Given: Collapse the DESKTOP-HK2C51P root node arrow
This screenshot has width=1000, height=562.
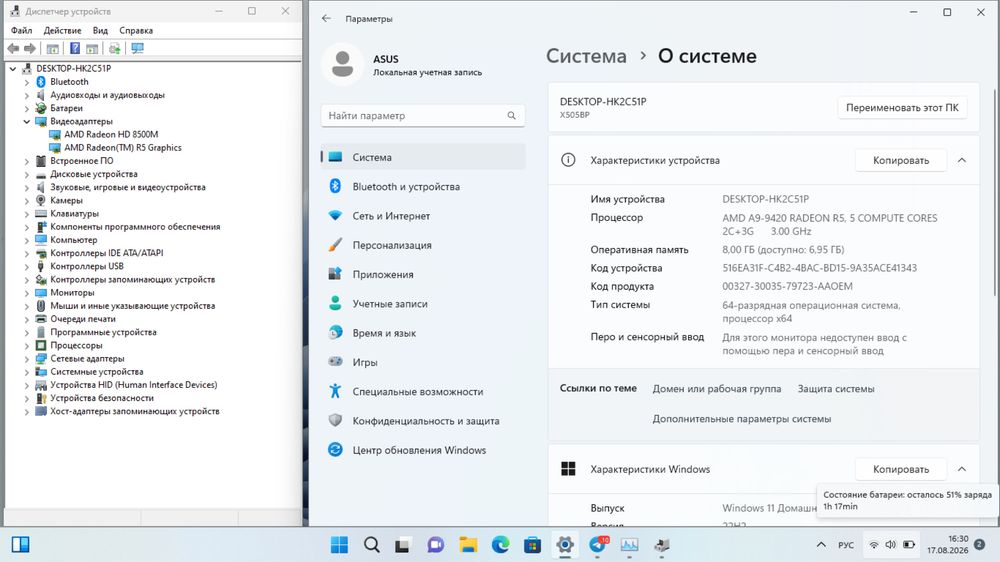Looking at the screenshot, I should pyautogui.click(x=13, y=68).
